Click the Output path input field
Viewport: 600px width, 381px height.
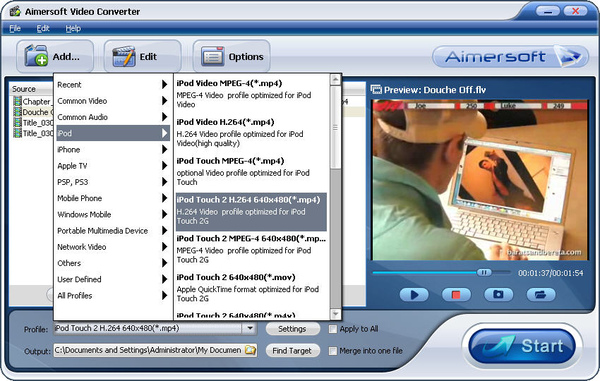[149, 350]
